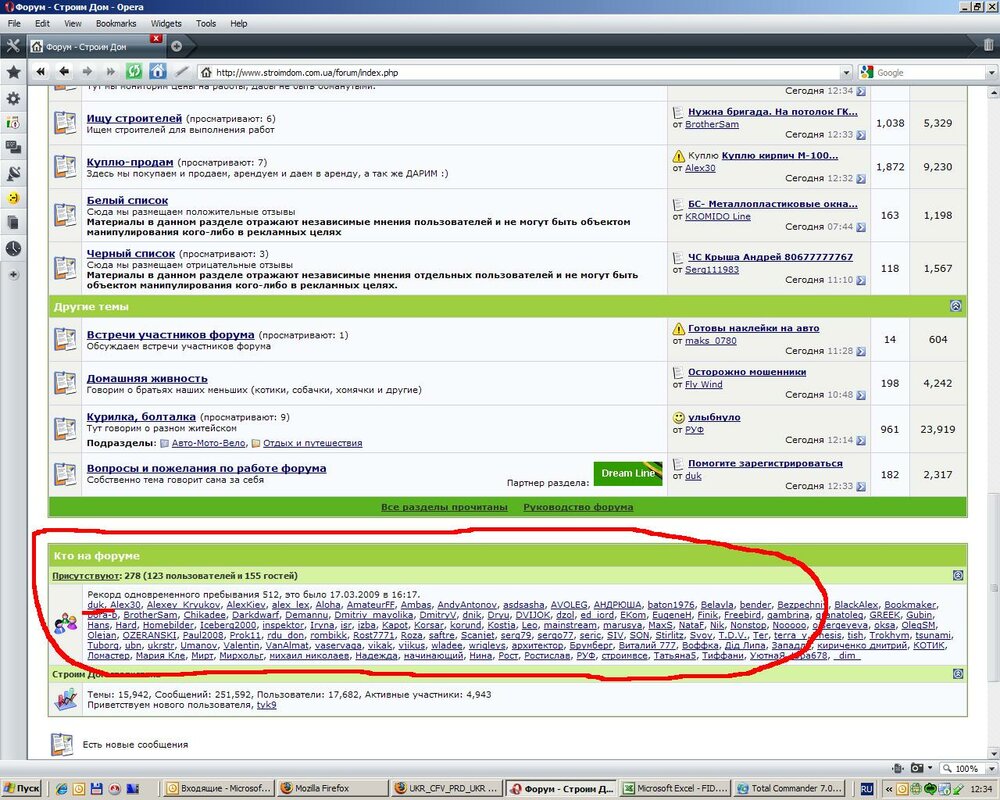Open the Встречи участников форума section
Viewport: 1000px width, 800px height.
[170, 334]
